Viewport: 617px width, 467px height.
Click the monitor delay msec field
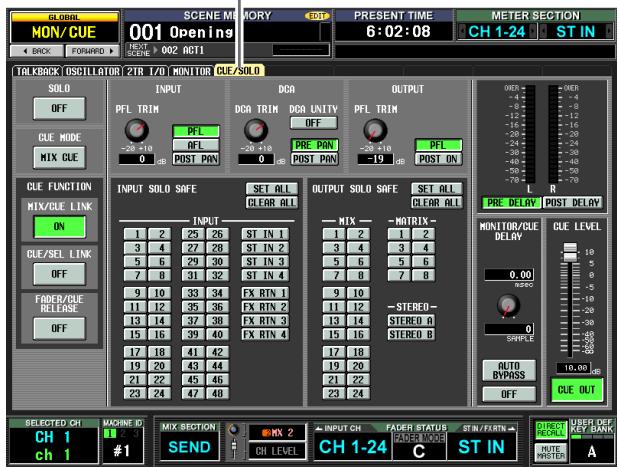(509, 275)
